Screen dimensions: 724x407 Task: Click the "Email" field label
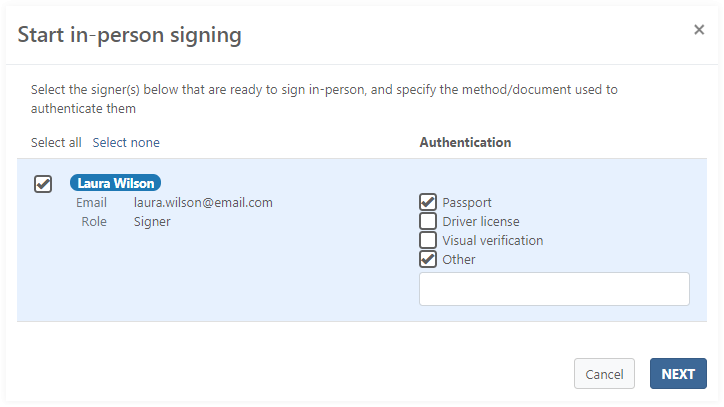tap(91, 202)
